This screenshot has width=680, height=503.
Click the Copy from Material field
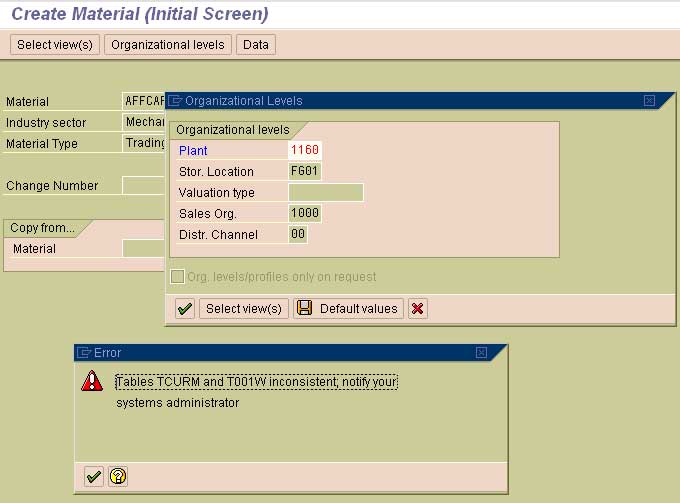click(x=144, y=248)
